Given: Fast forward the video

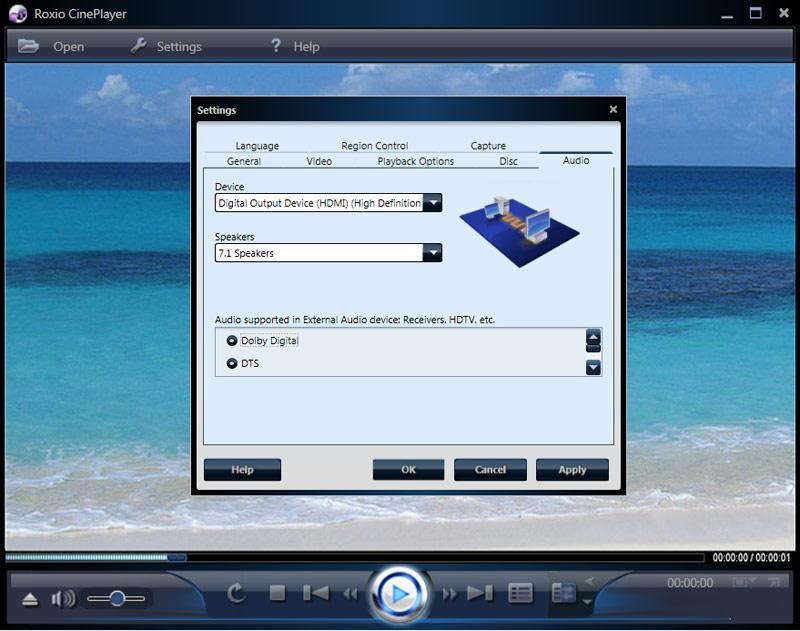Looking at the screenshot, I should click(449, 593).
